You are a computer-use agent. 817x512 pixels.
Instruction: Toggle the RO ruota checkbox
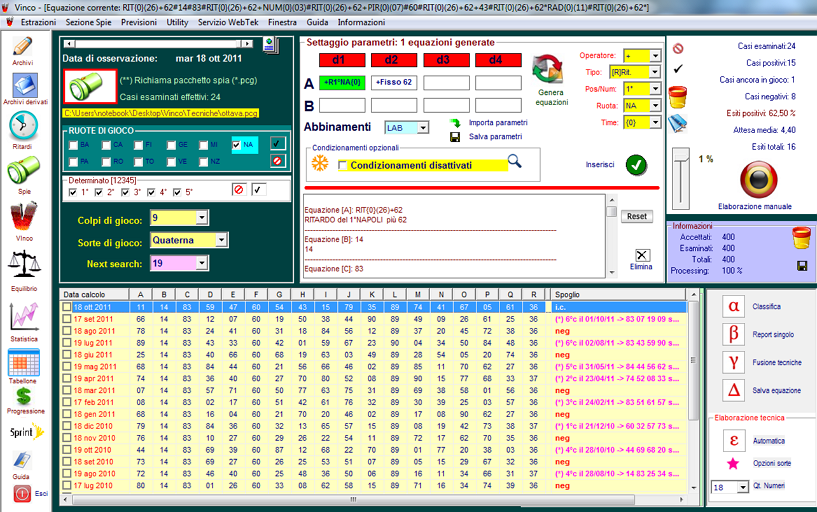[106, 162]
